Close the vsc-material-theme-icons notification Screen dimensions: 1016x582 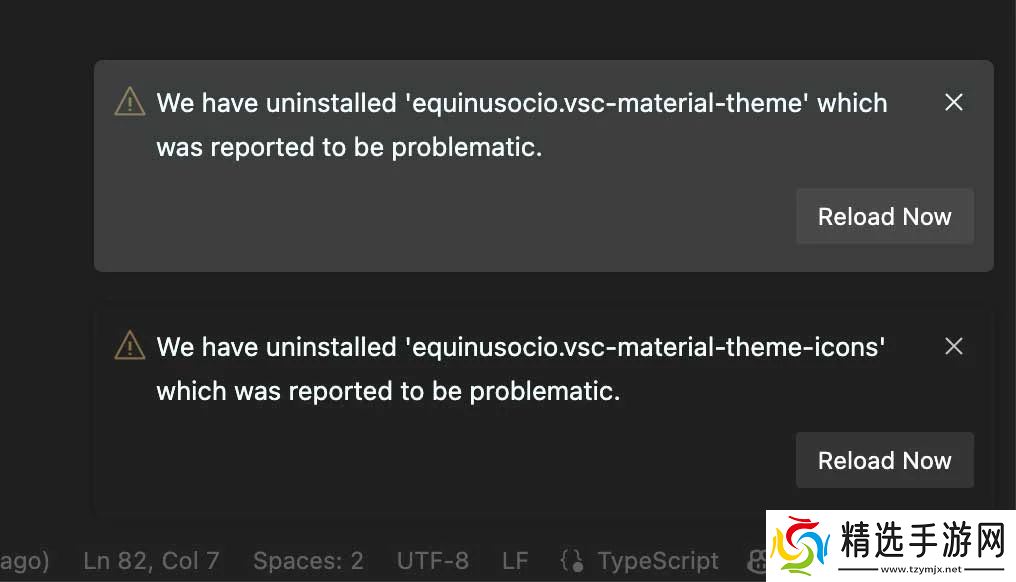954,346
